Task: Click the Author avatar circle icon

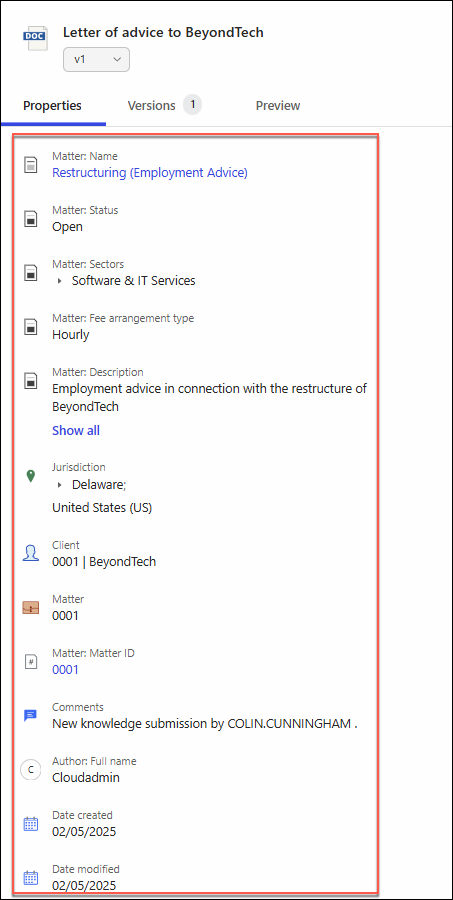Action: tap(30, 770)
